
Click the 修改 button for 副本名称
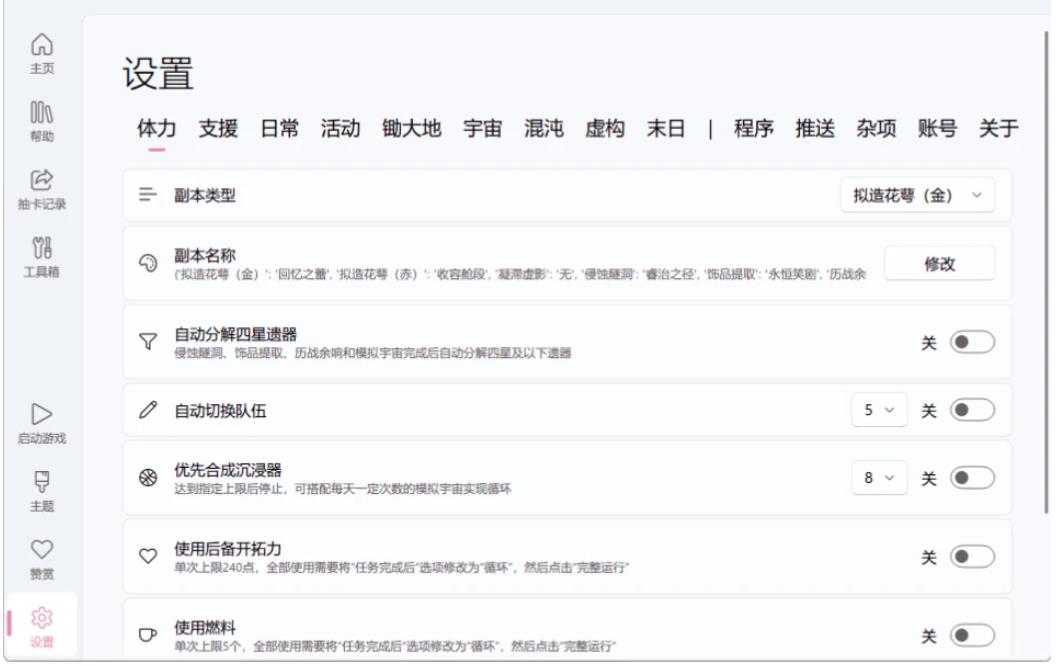tap(939, 264)
